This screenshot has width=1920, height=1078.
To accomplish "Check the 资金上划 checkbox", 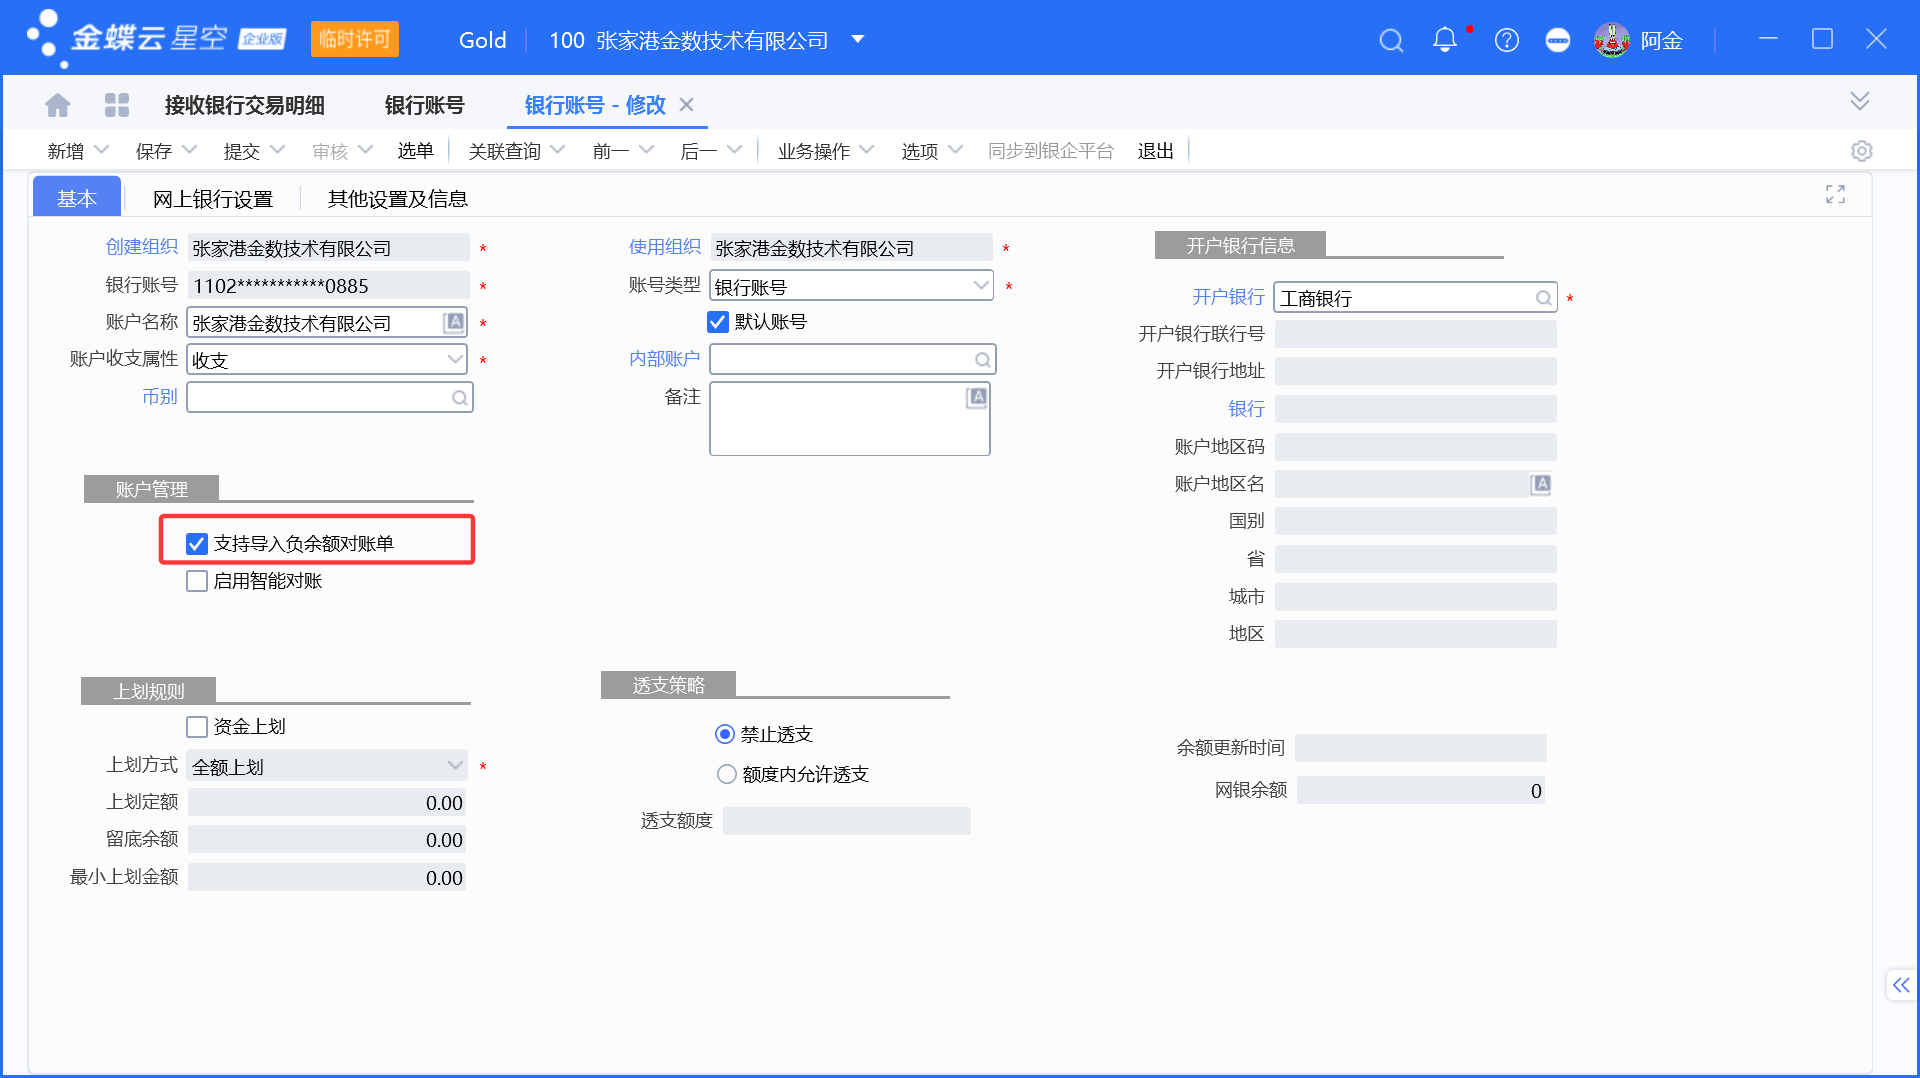I will tap(197, 727).
